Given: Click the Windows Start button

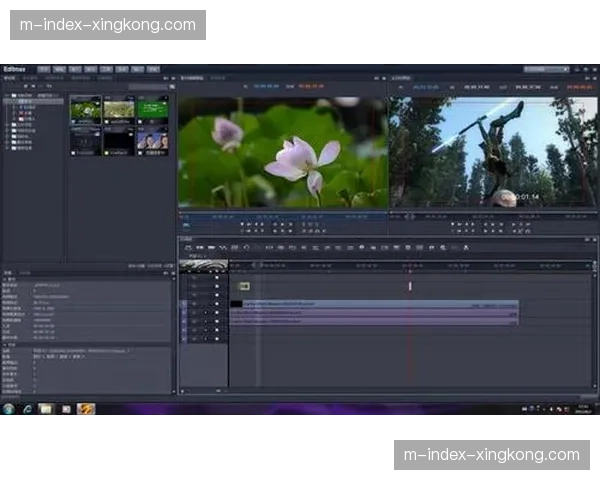Looking at the screenshot, I should (x=9, y=409).
